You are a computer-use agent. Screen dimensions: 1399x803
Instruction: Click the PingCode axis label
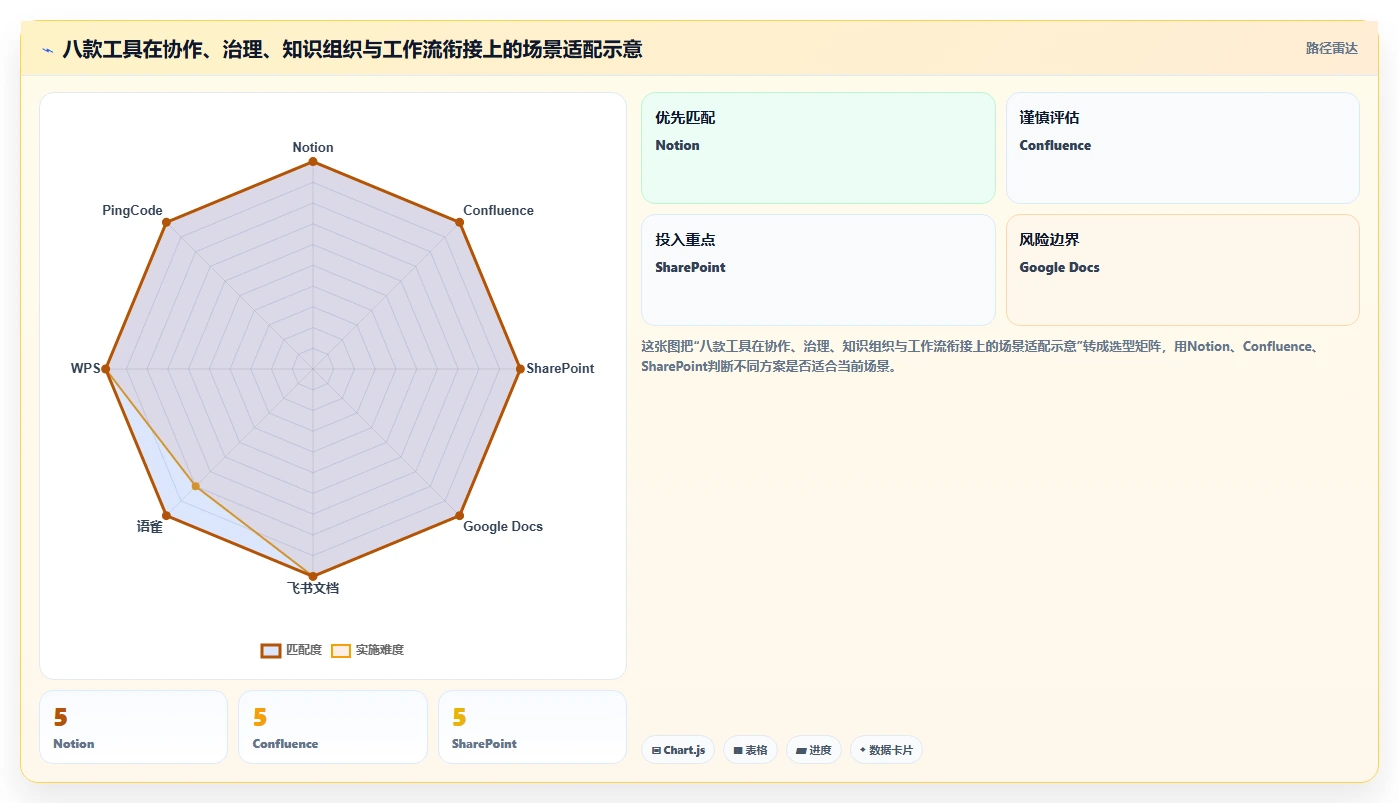click(x=132, y=210)
